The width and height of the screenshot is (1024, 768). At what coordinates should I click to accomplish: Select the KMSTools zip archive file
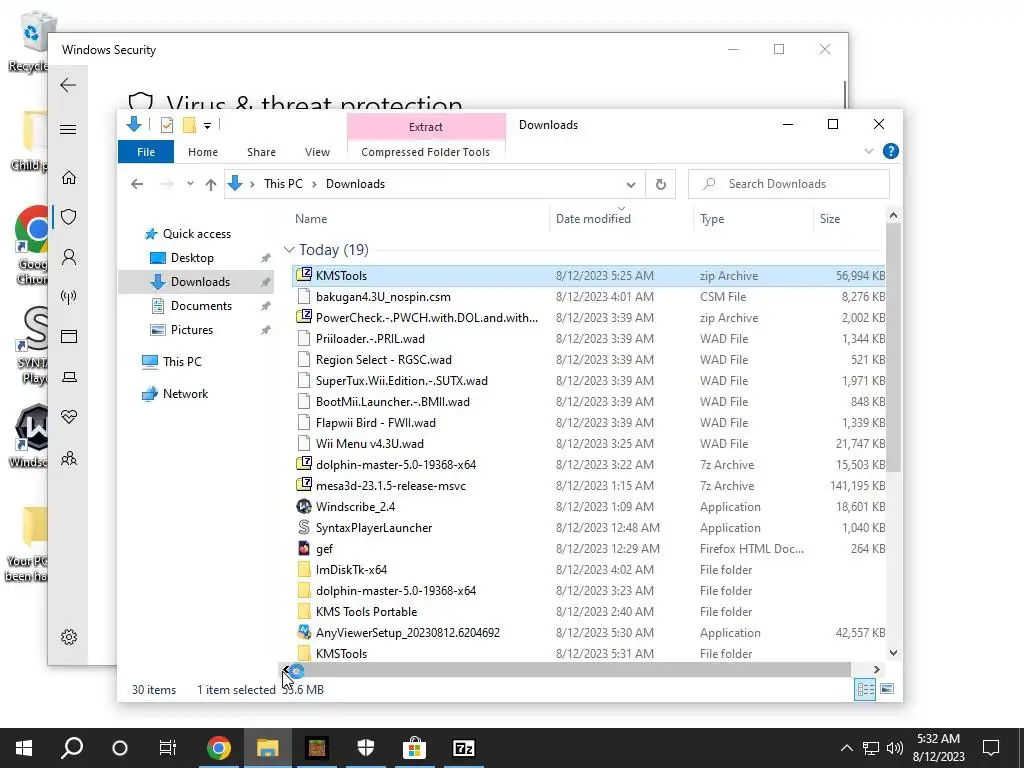[588, 276]
